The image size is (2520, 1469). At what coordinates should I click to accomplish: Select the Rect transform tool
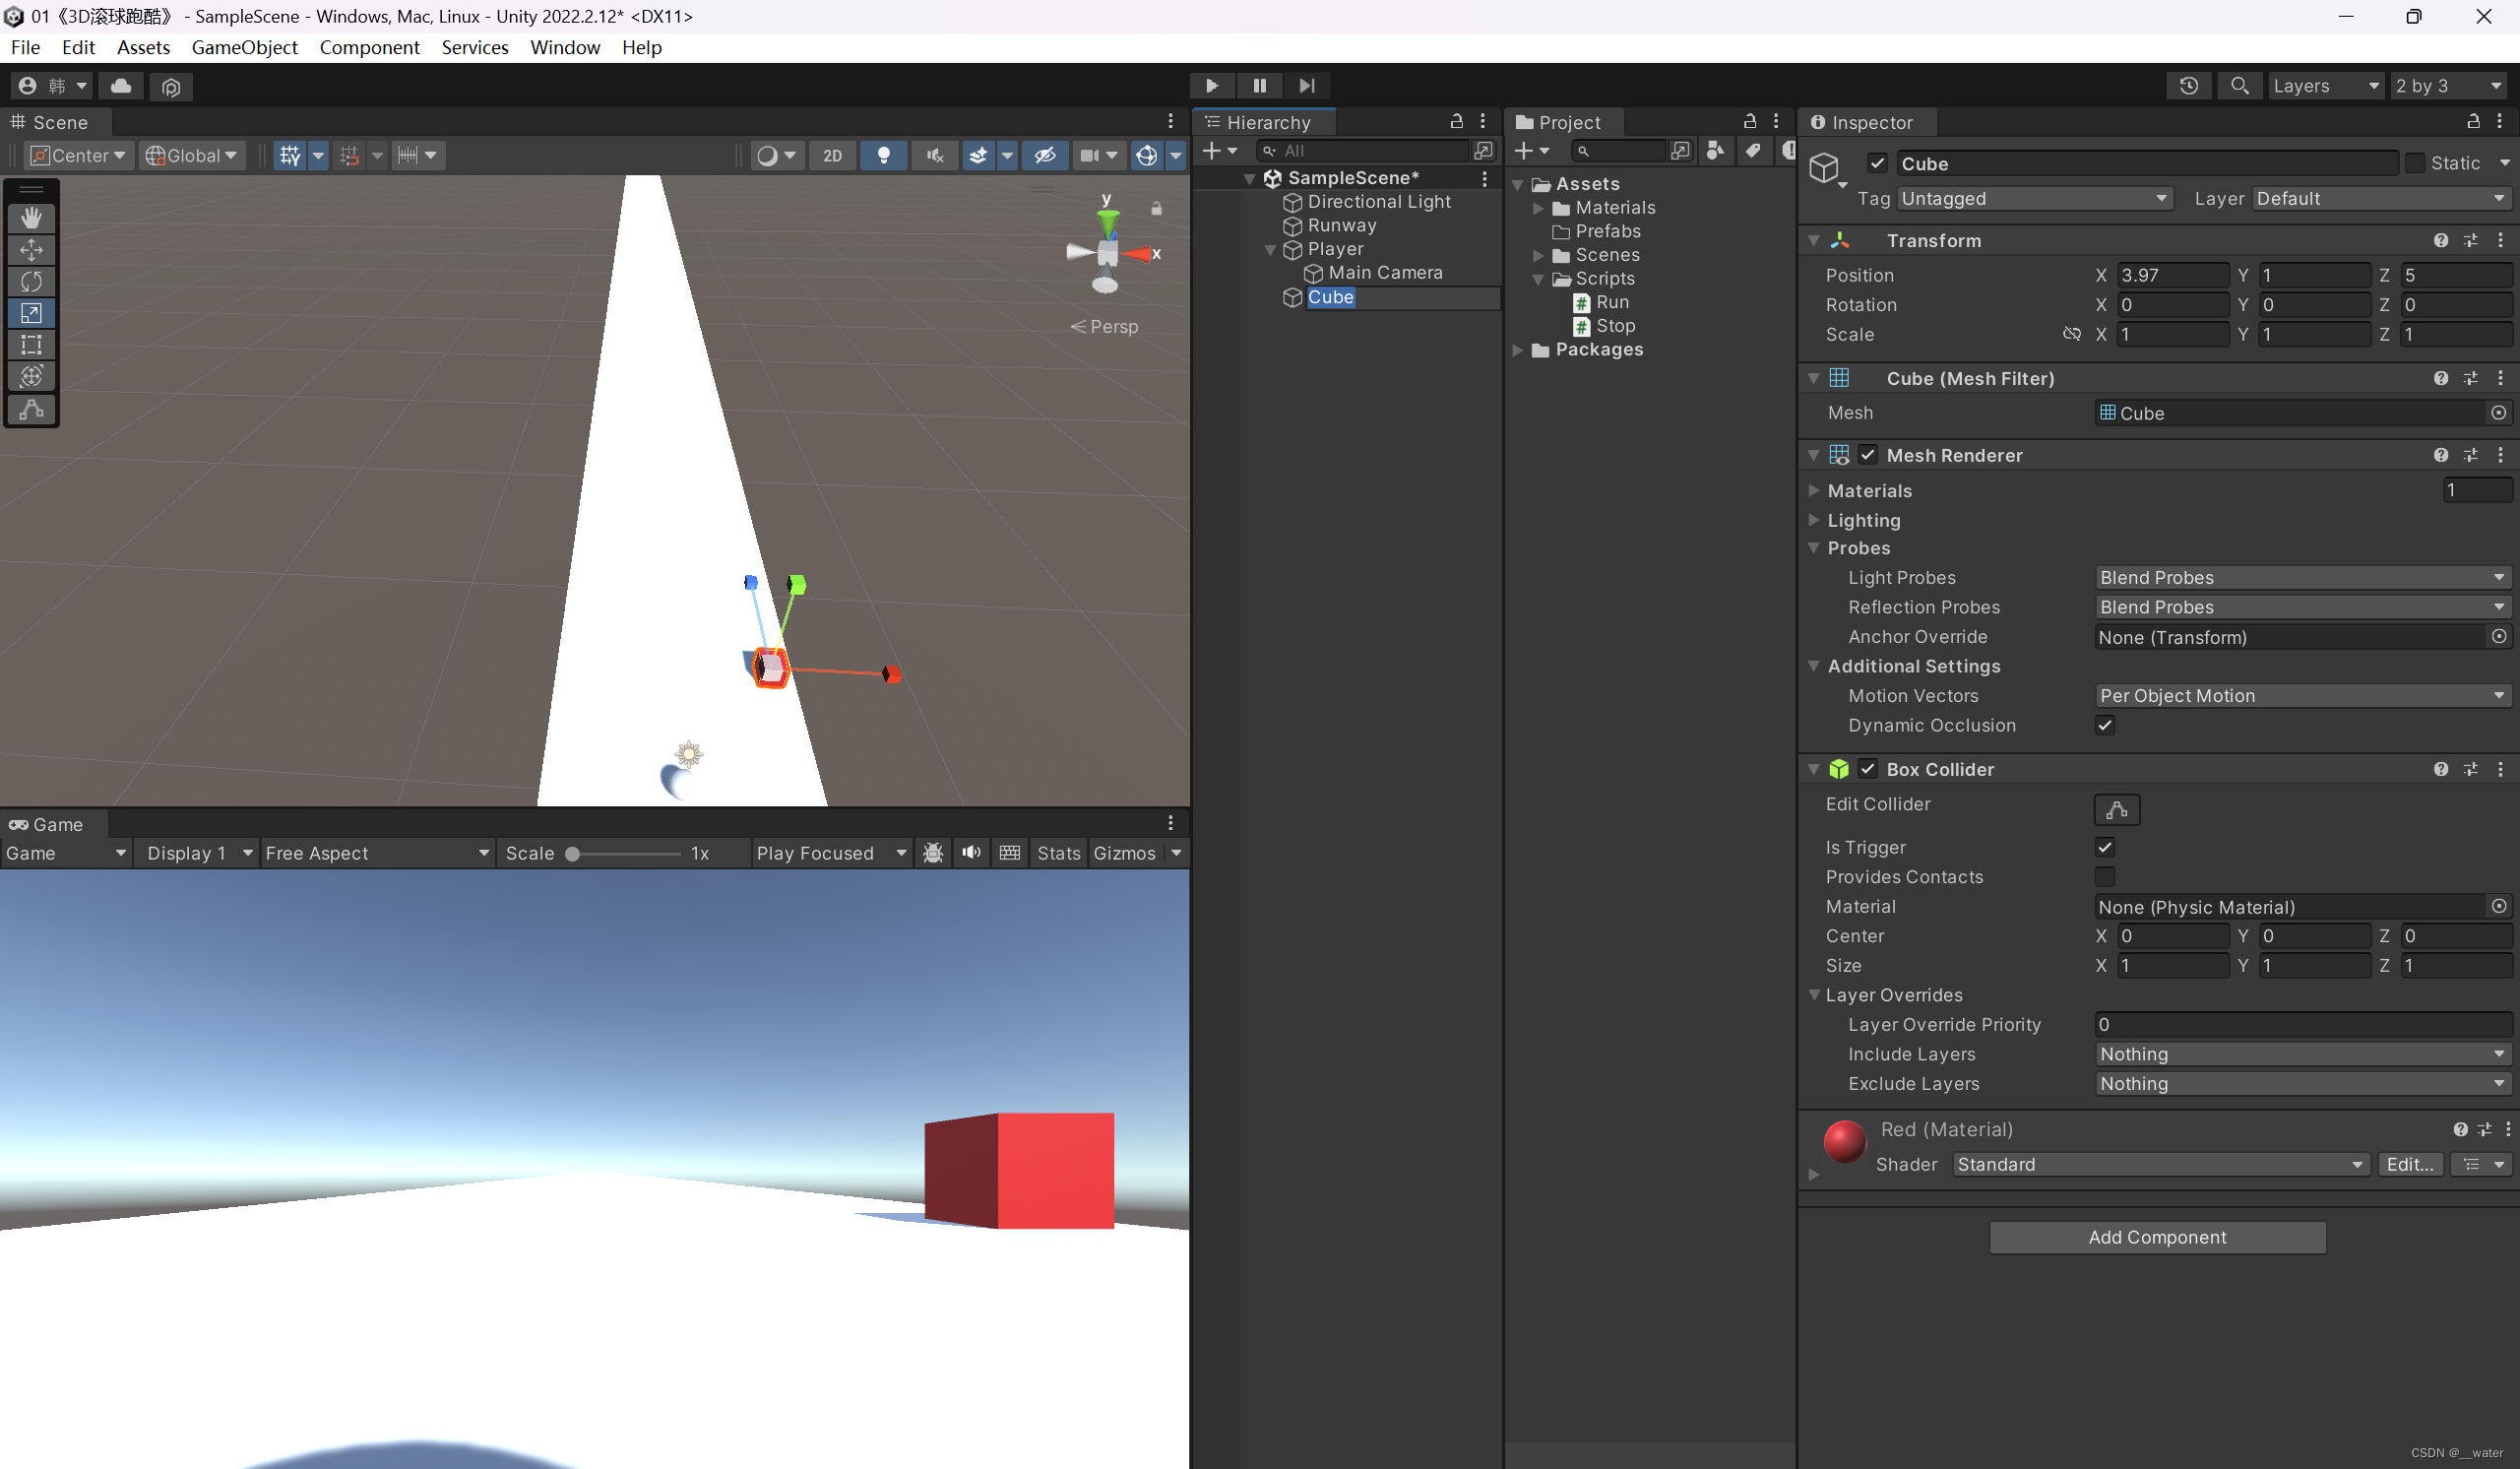pyautogui.click(x=31, y=345)
